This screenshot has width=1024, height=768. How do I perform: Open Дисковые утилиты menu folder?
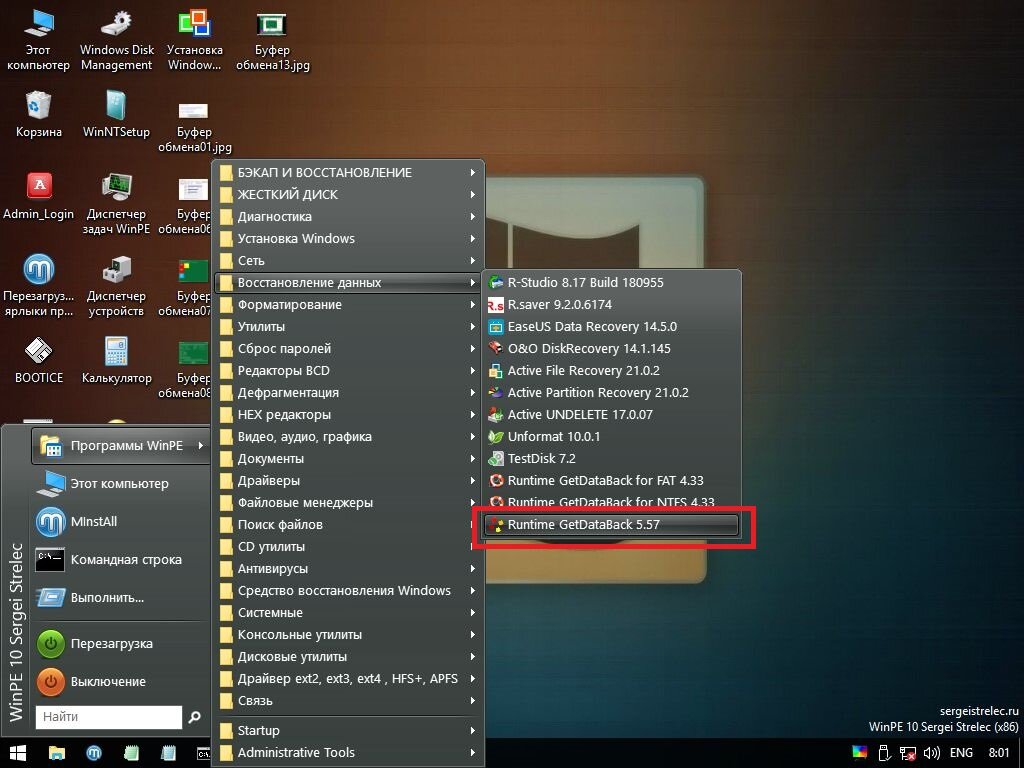tap(349, 656)
